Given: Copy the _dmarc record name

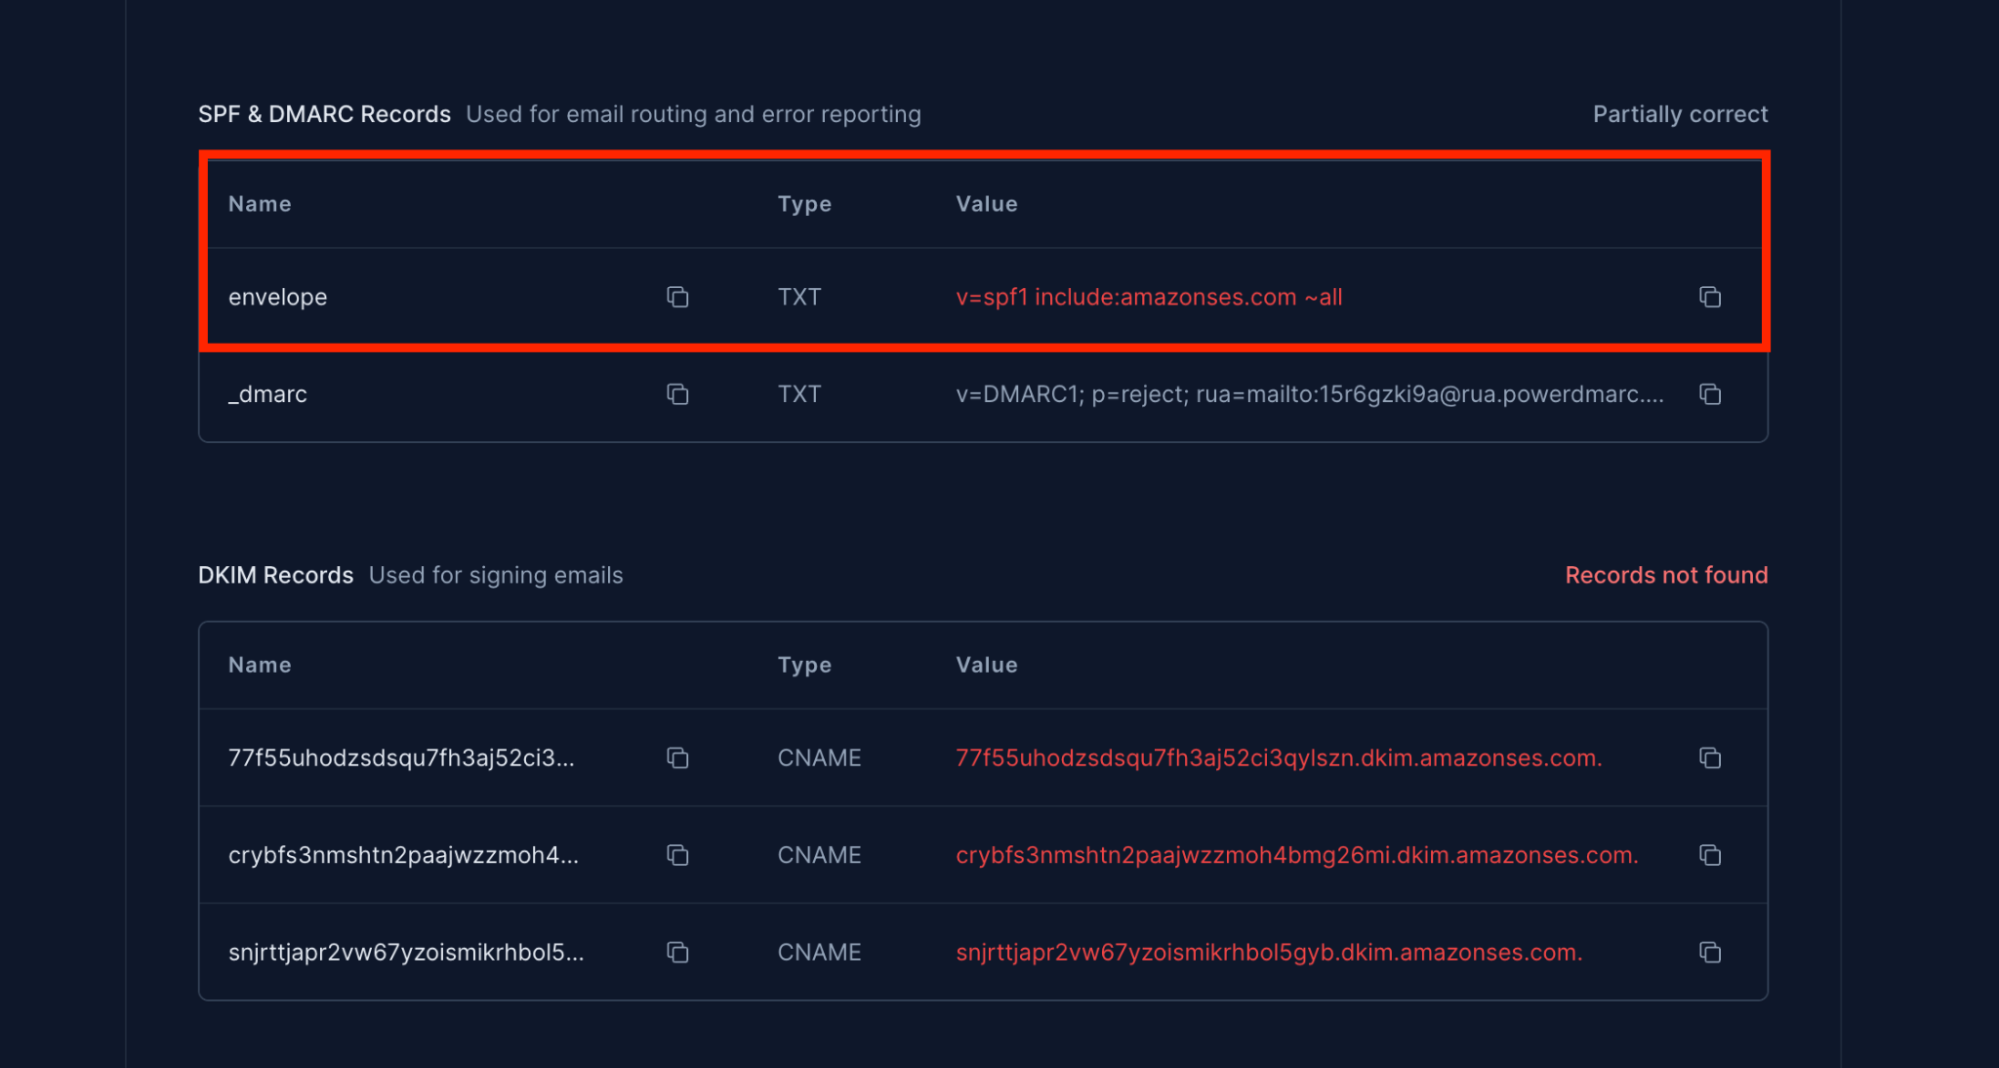Looking at the screenshot, I should pyautogui.click(x=677, y=394).
